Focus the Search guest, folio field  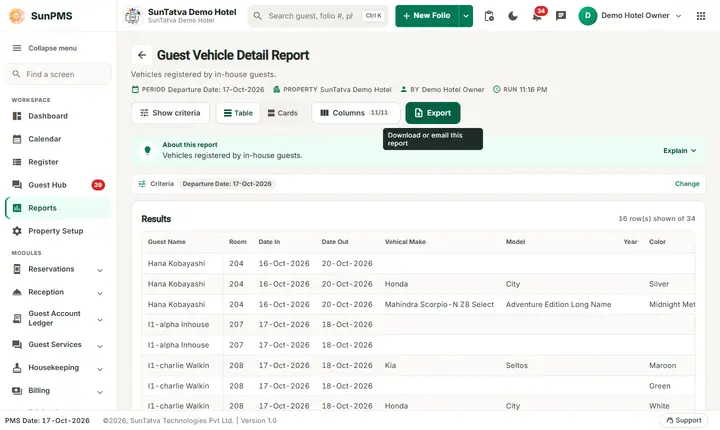click(x=318, y=16)
